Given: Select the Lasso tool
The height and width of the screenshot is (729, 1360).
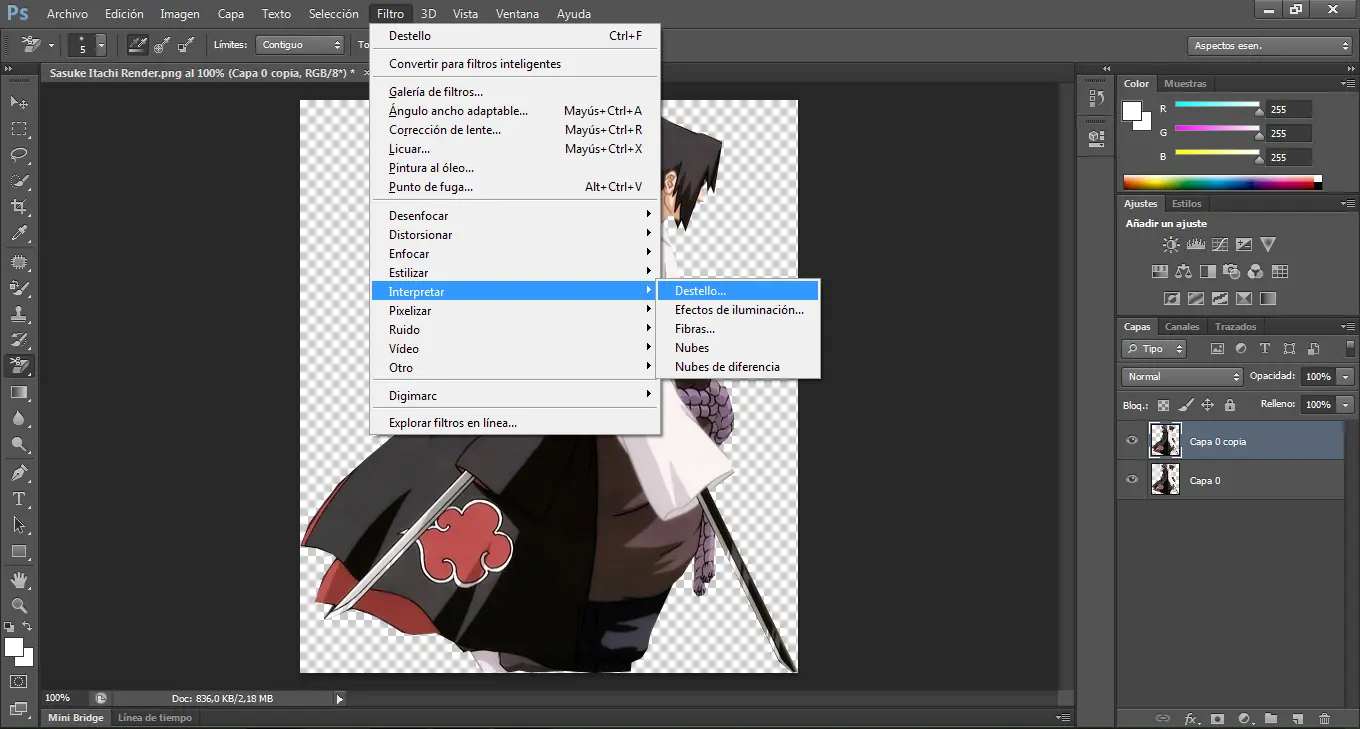Looking at the screenshot, I should 18,155.
